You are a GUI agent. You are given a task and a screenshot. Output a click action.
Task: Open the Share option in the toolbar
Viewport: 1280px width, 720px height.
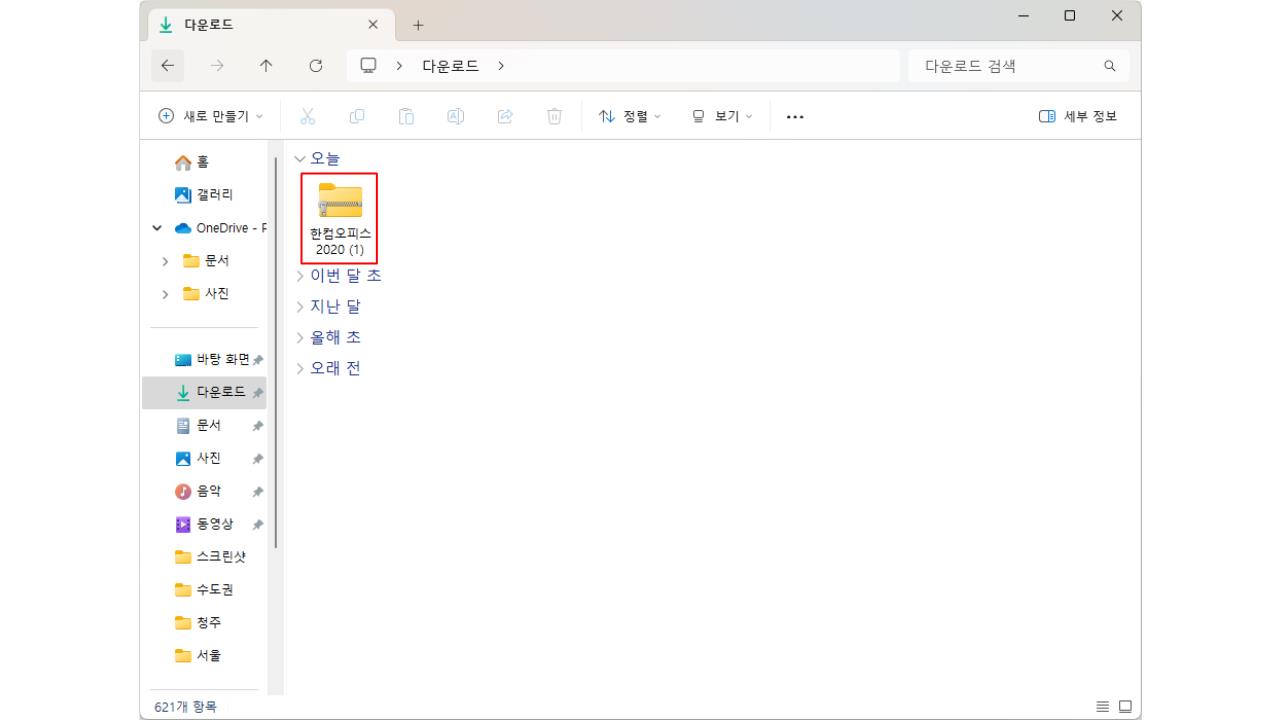(505, 116)
